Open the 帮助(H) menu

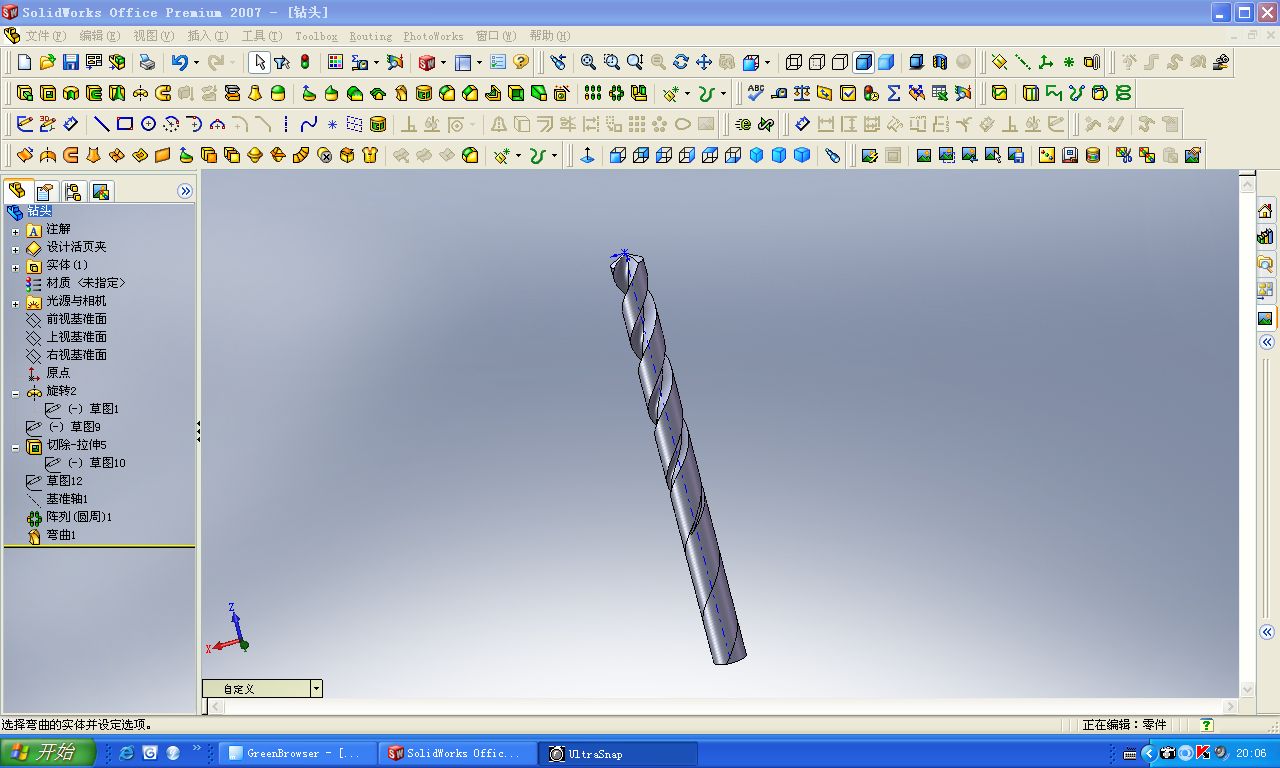(x=550, y=36)
